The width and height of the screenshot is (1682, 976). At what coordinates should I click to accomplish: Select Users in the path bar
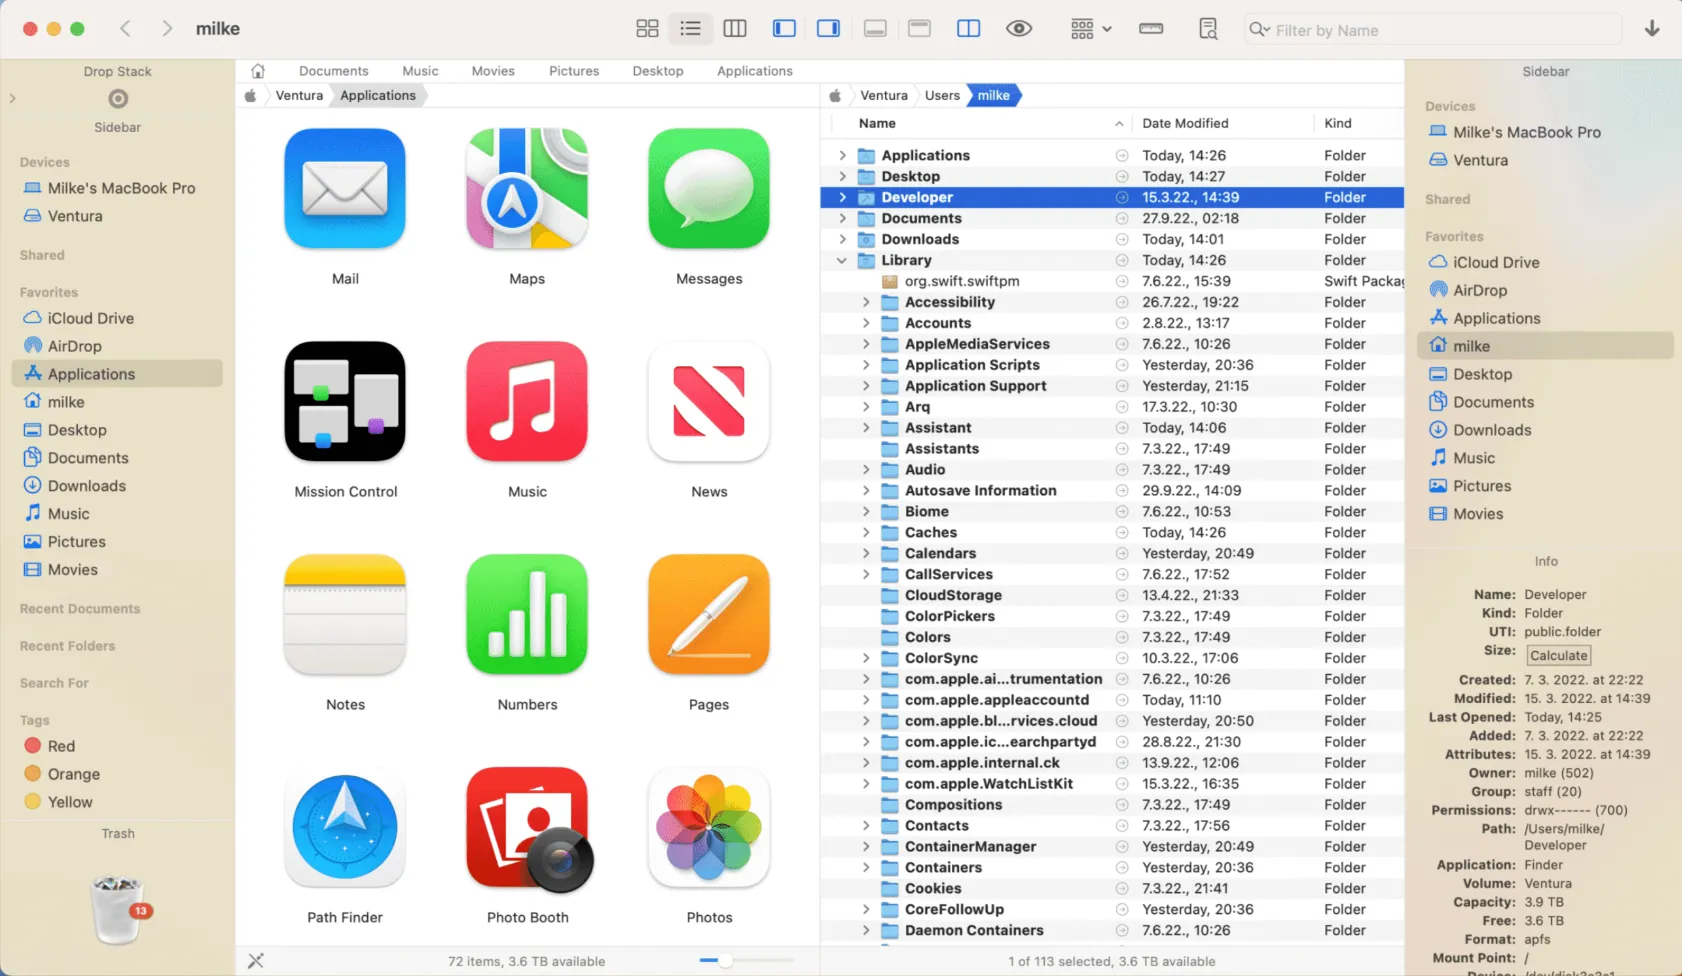point(942,96)
